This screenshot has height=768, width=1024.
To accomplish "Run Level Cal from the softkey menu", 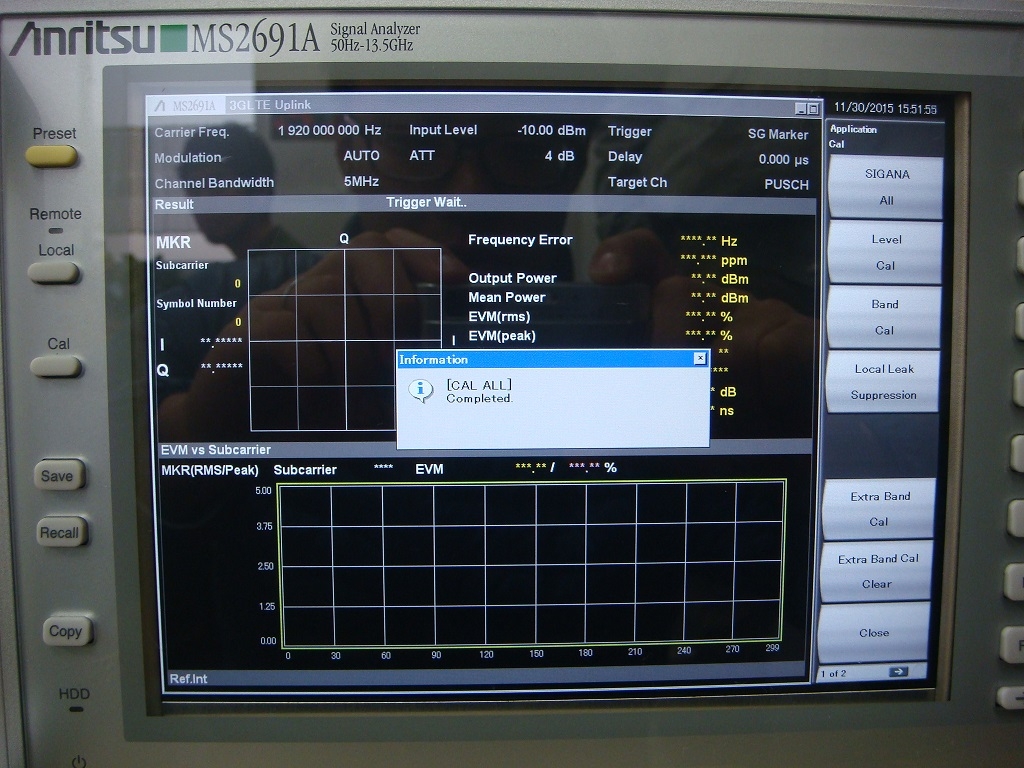I will [886, 253].
